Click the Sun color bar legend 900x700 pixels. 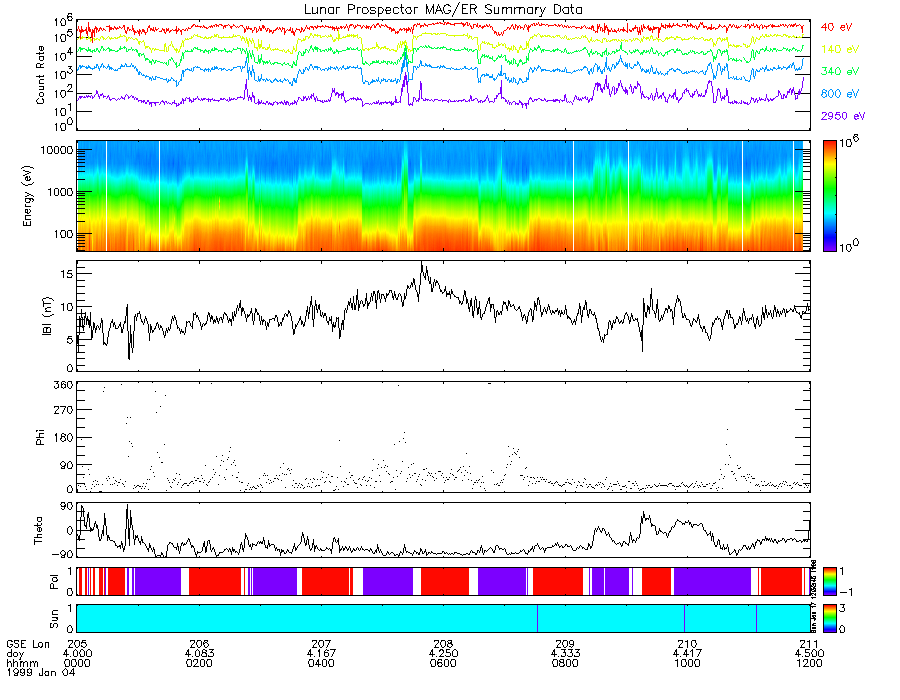click(829, 619)
